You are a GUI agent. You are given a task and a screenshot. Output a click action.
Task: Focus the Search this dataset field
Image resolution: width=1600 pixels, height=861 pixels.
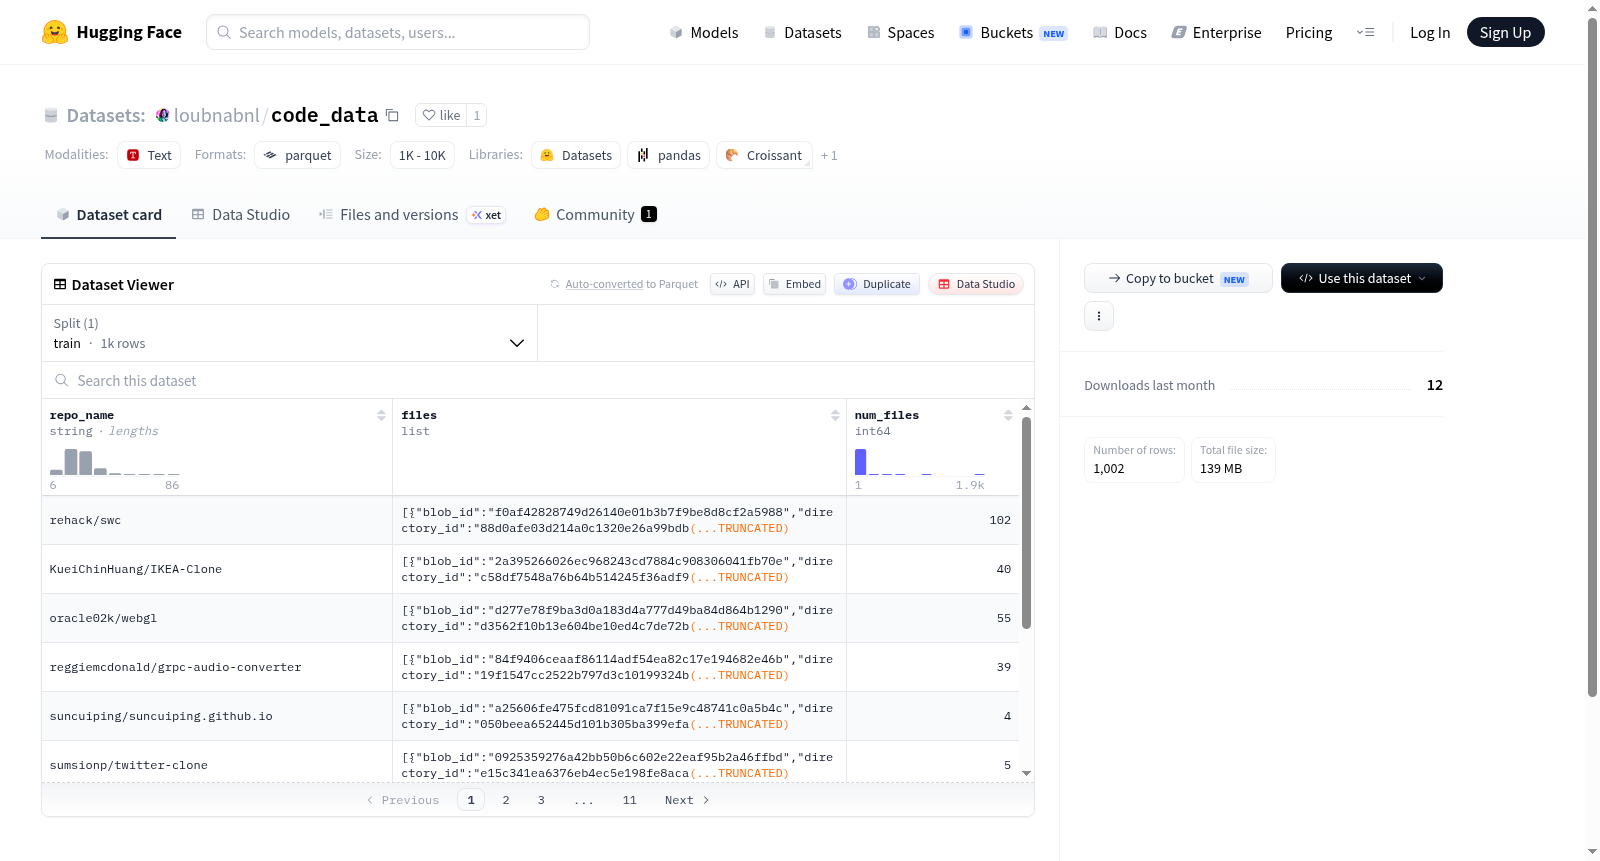pos(538,380)
